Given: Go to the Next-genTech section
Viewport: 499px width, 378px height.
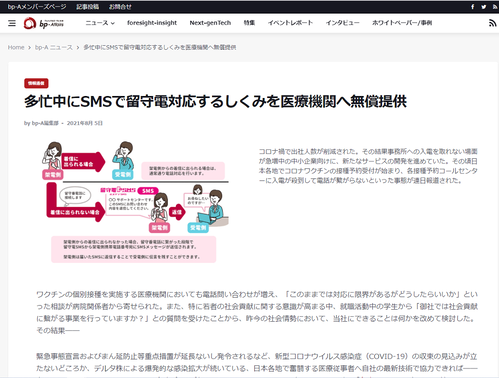Looking at the screenshot, I should tap(210, 23).
